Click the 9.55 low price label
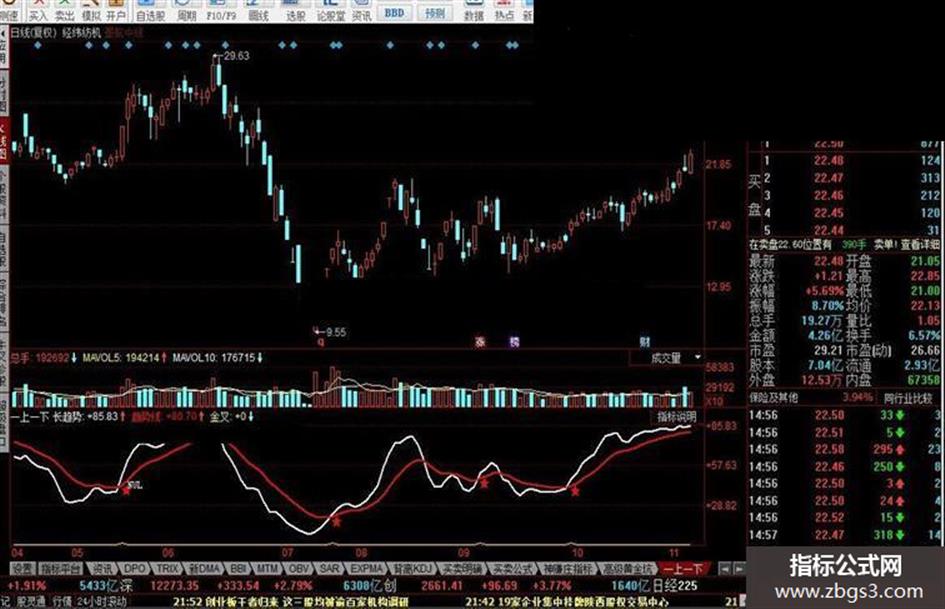Image resolution: width=945 pixels, height=609 pixels. pos(336,332)
